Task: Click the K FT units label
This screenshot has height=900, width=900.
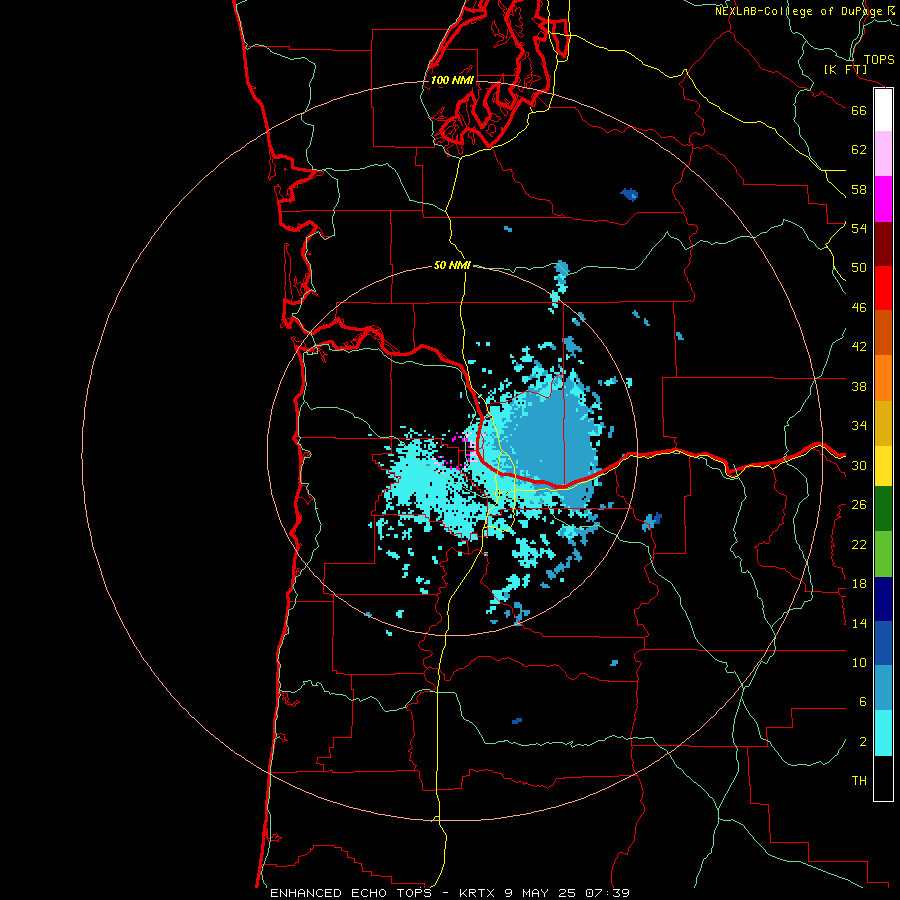Action: (x=845, y=69)
